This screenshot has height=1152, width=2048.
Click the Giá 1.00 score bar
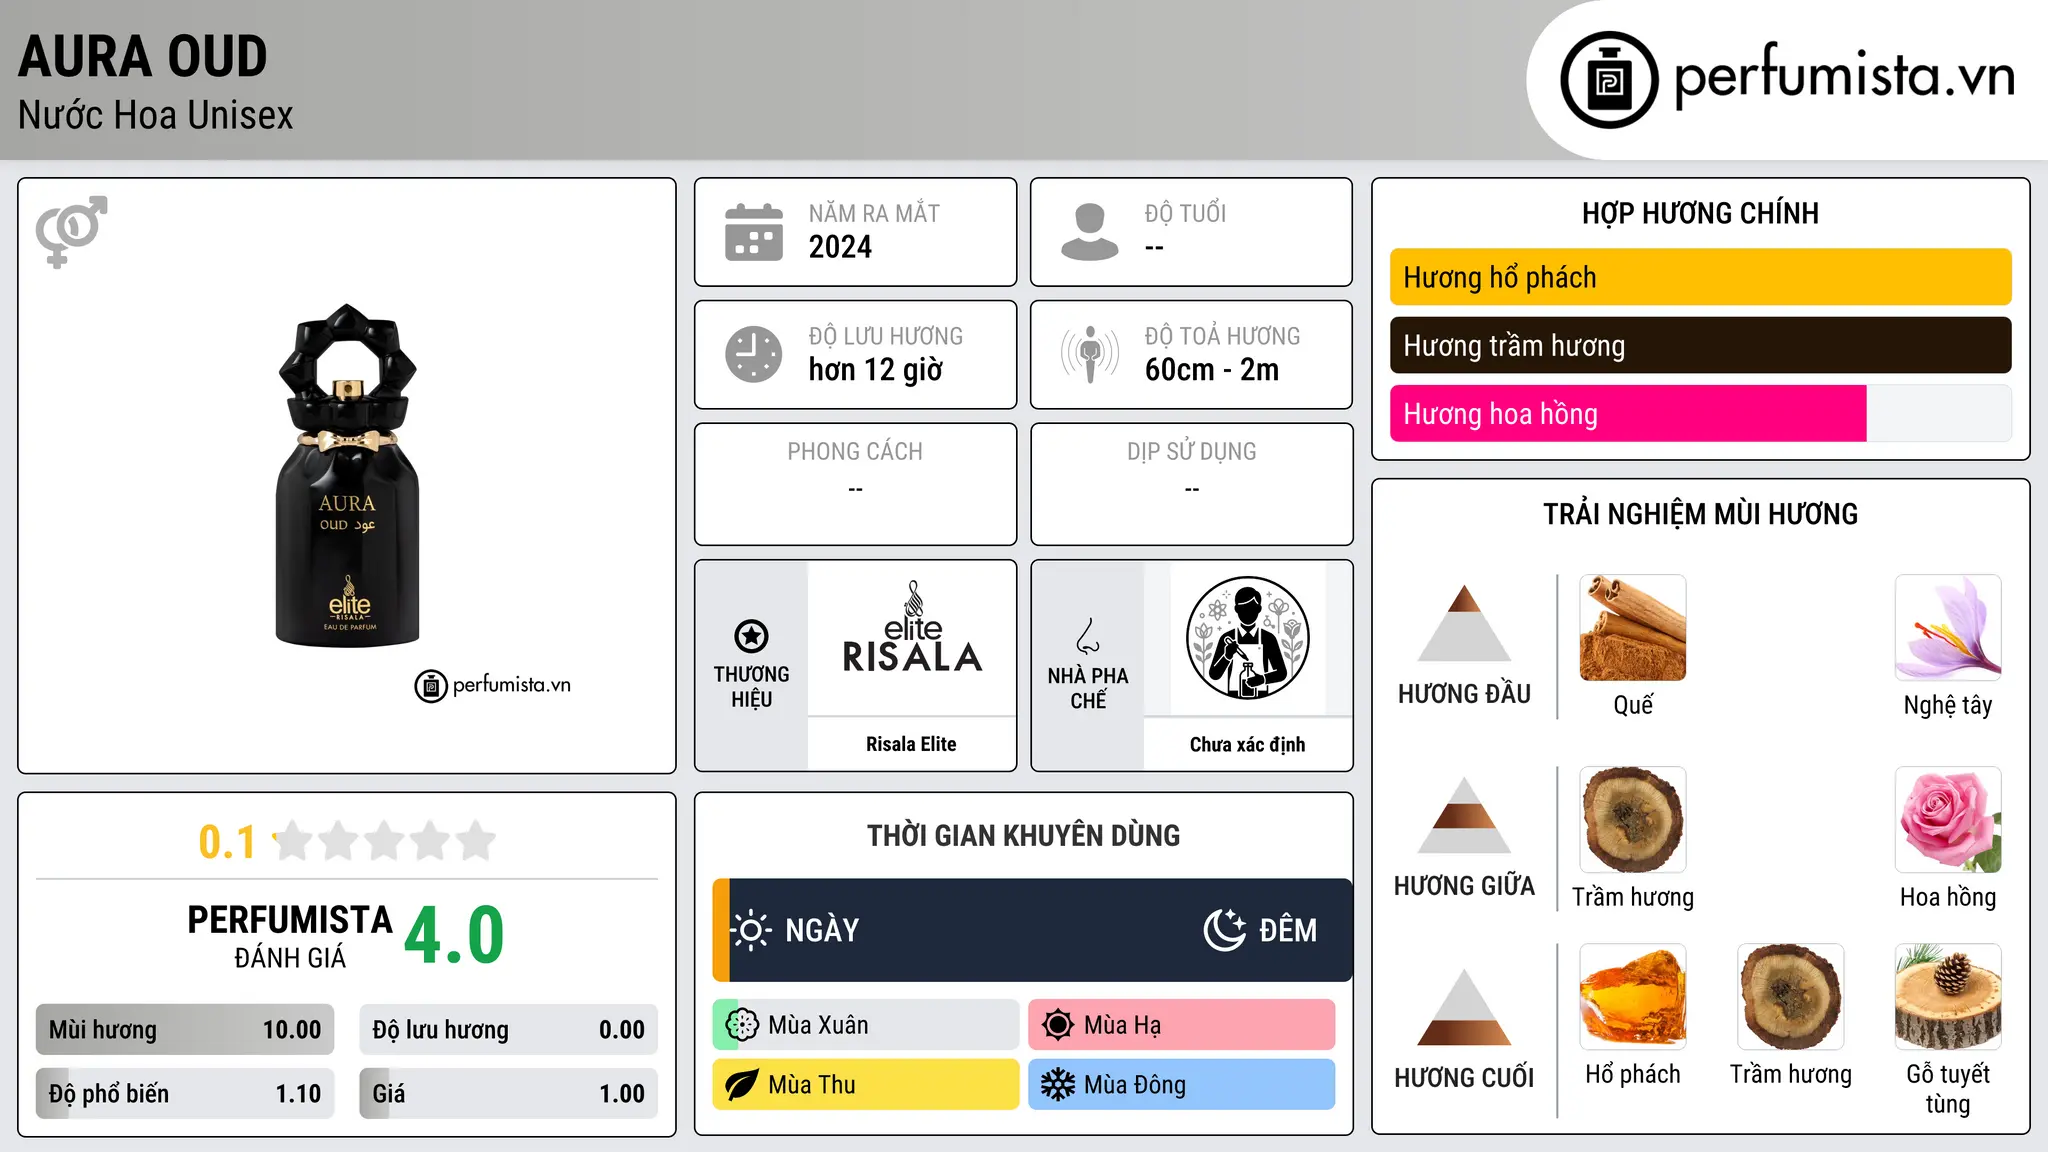509,1094
